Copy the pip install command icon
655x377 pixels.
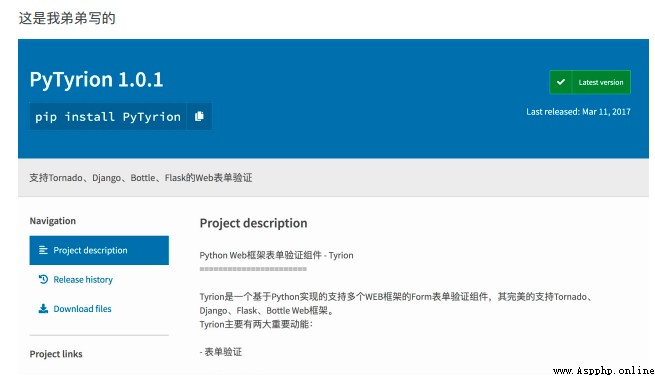click(199, 117)
